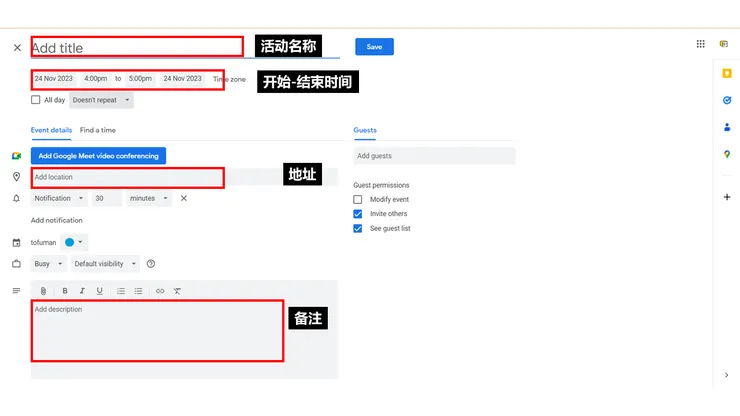Image resolution: width=740 pixels, height=416 pixels.
Task: Switch to the Find a time tab
Action: 98,130
